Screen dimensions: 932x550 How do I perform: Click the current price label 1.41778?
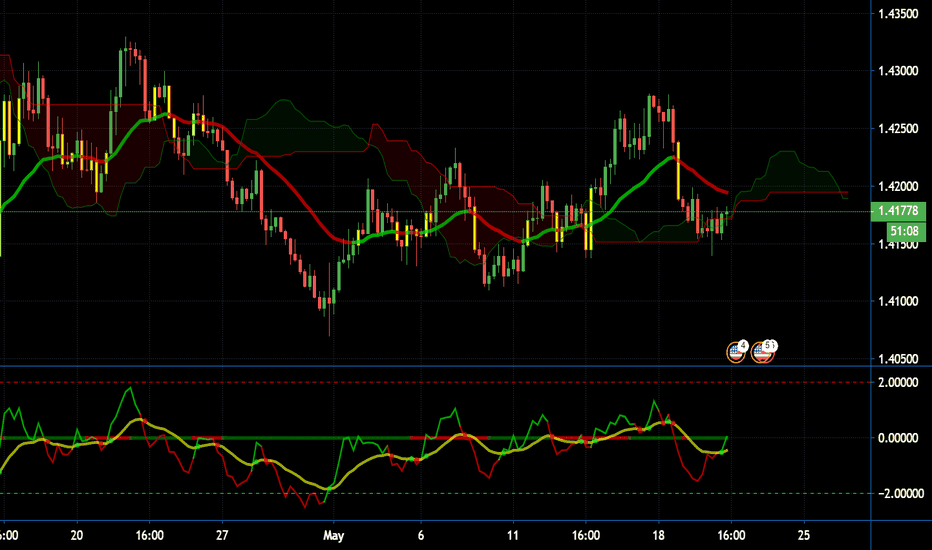coord(898,211)
